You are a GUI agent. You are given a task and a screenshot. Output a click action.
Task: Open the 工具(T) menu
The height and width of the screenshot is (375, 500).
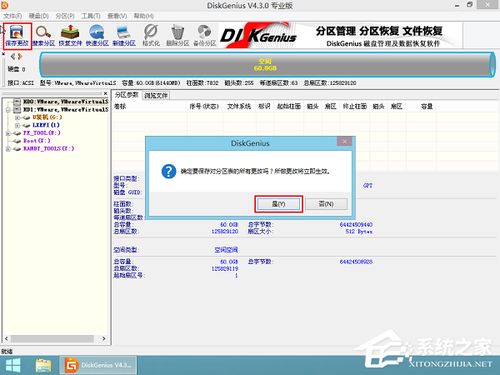91,16
